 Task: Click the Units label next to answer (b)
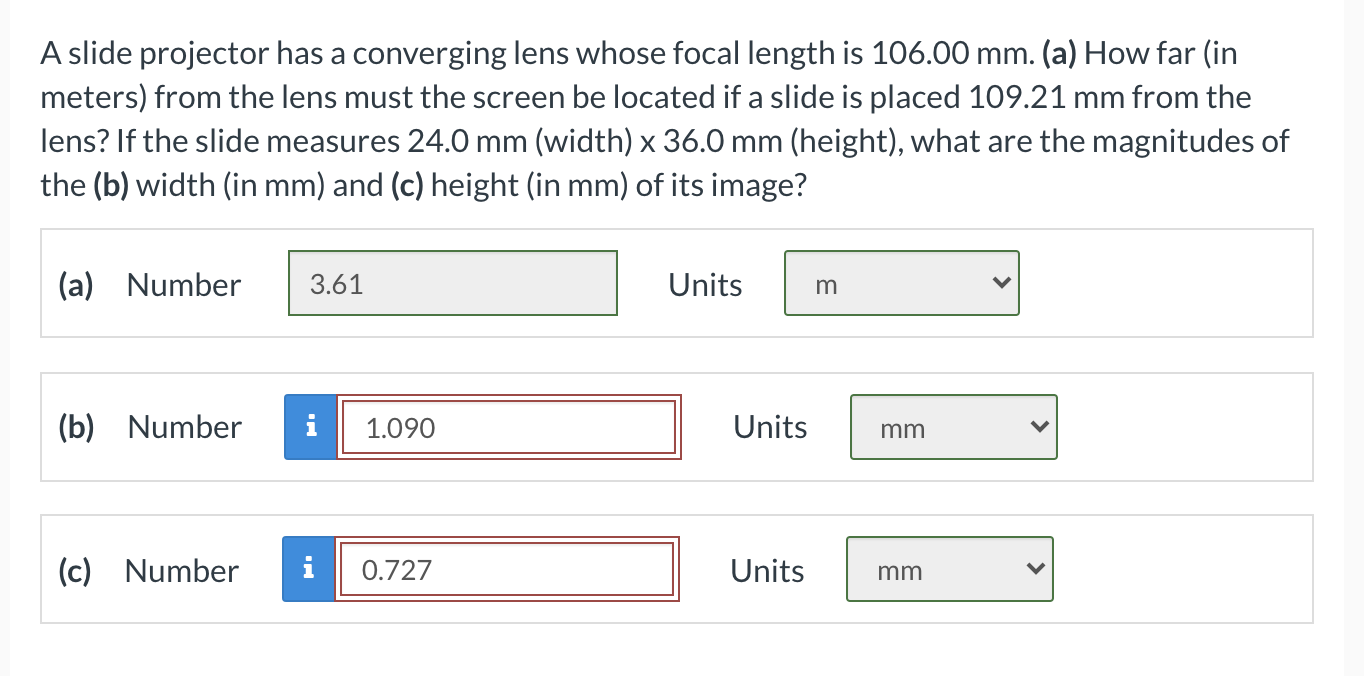coord(769,427)
